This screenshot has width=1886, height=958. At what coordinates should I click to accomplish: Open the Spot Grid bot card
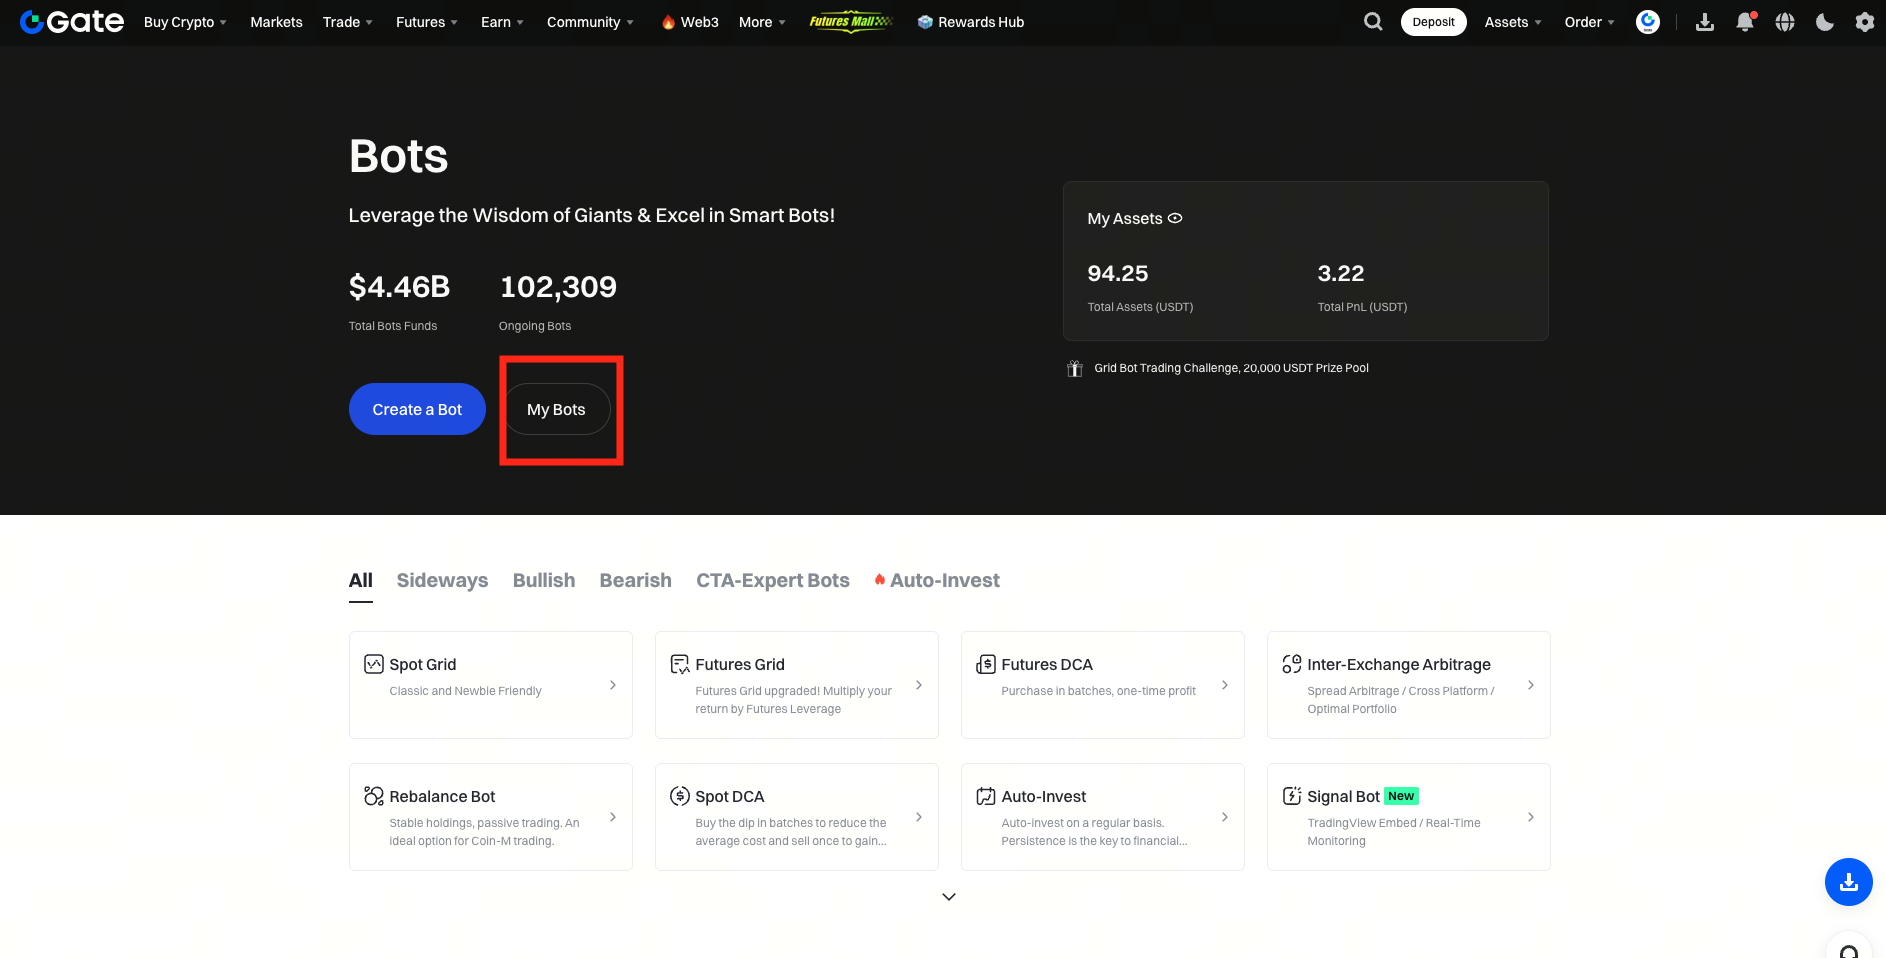[490, 685]
